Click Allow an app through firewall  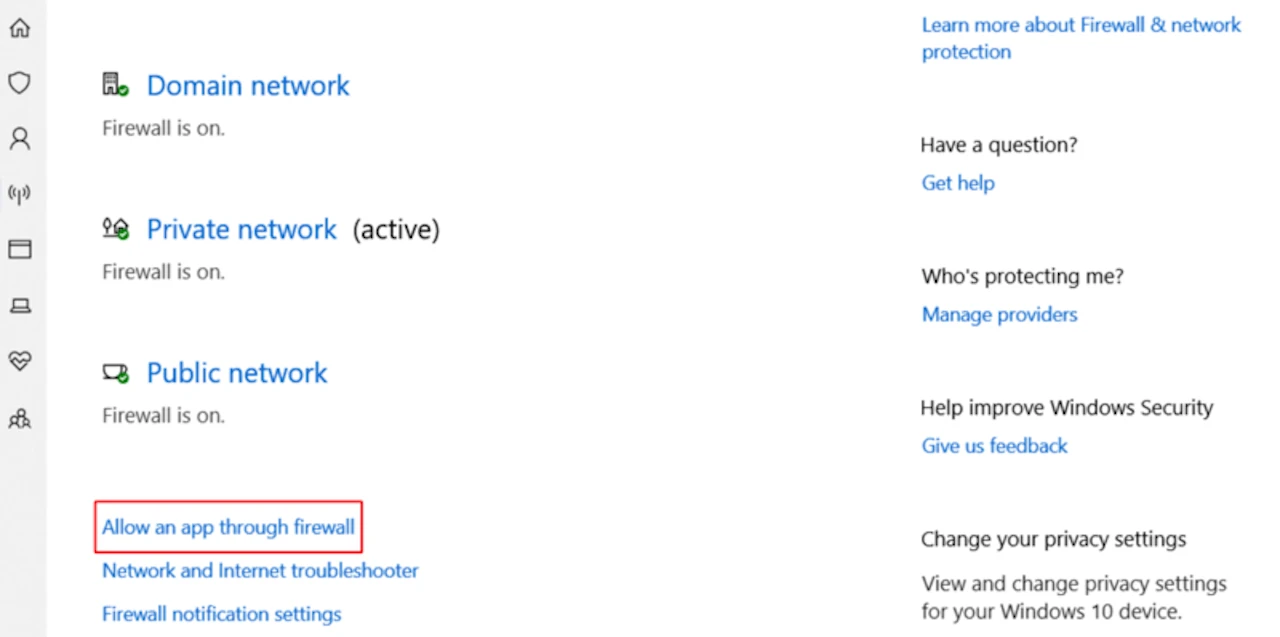[x=228, y=527]
